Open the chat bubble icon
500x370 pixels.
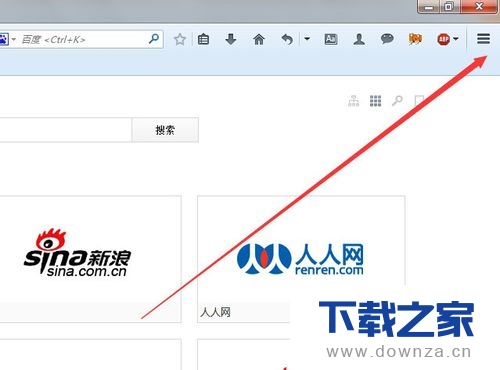point(387,39)
